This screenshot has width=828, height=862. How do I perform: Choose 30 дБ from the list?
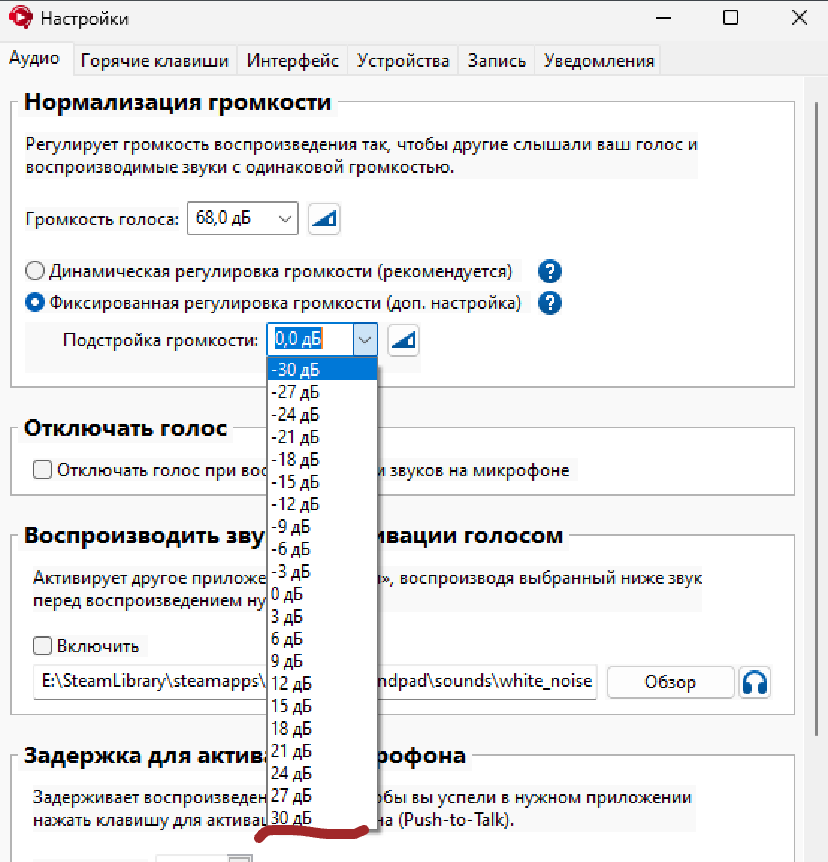pyautogui.click(x=322, y=818)
